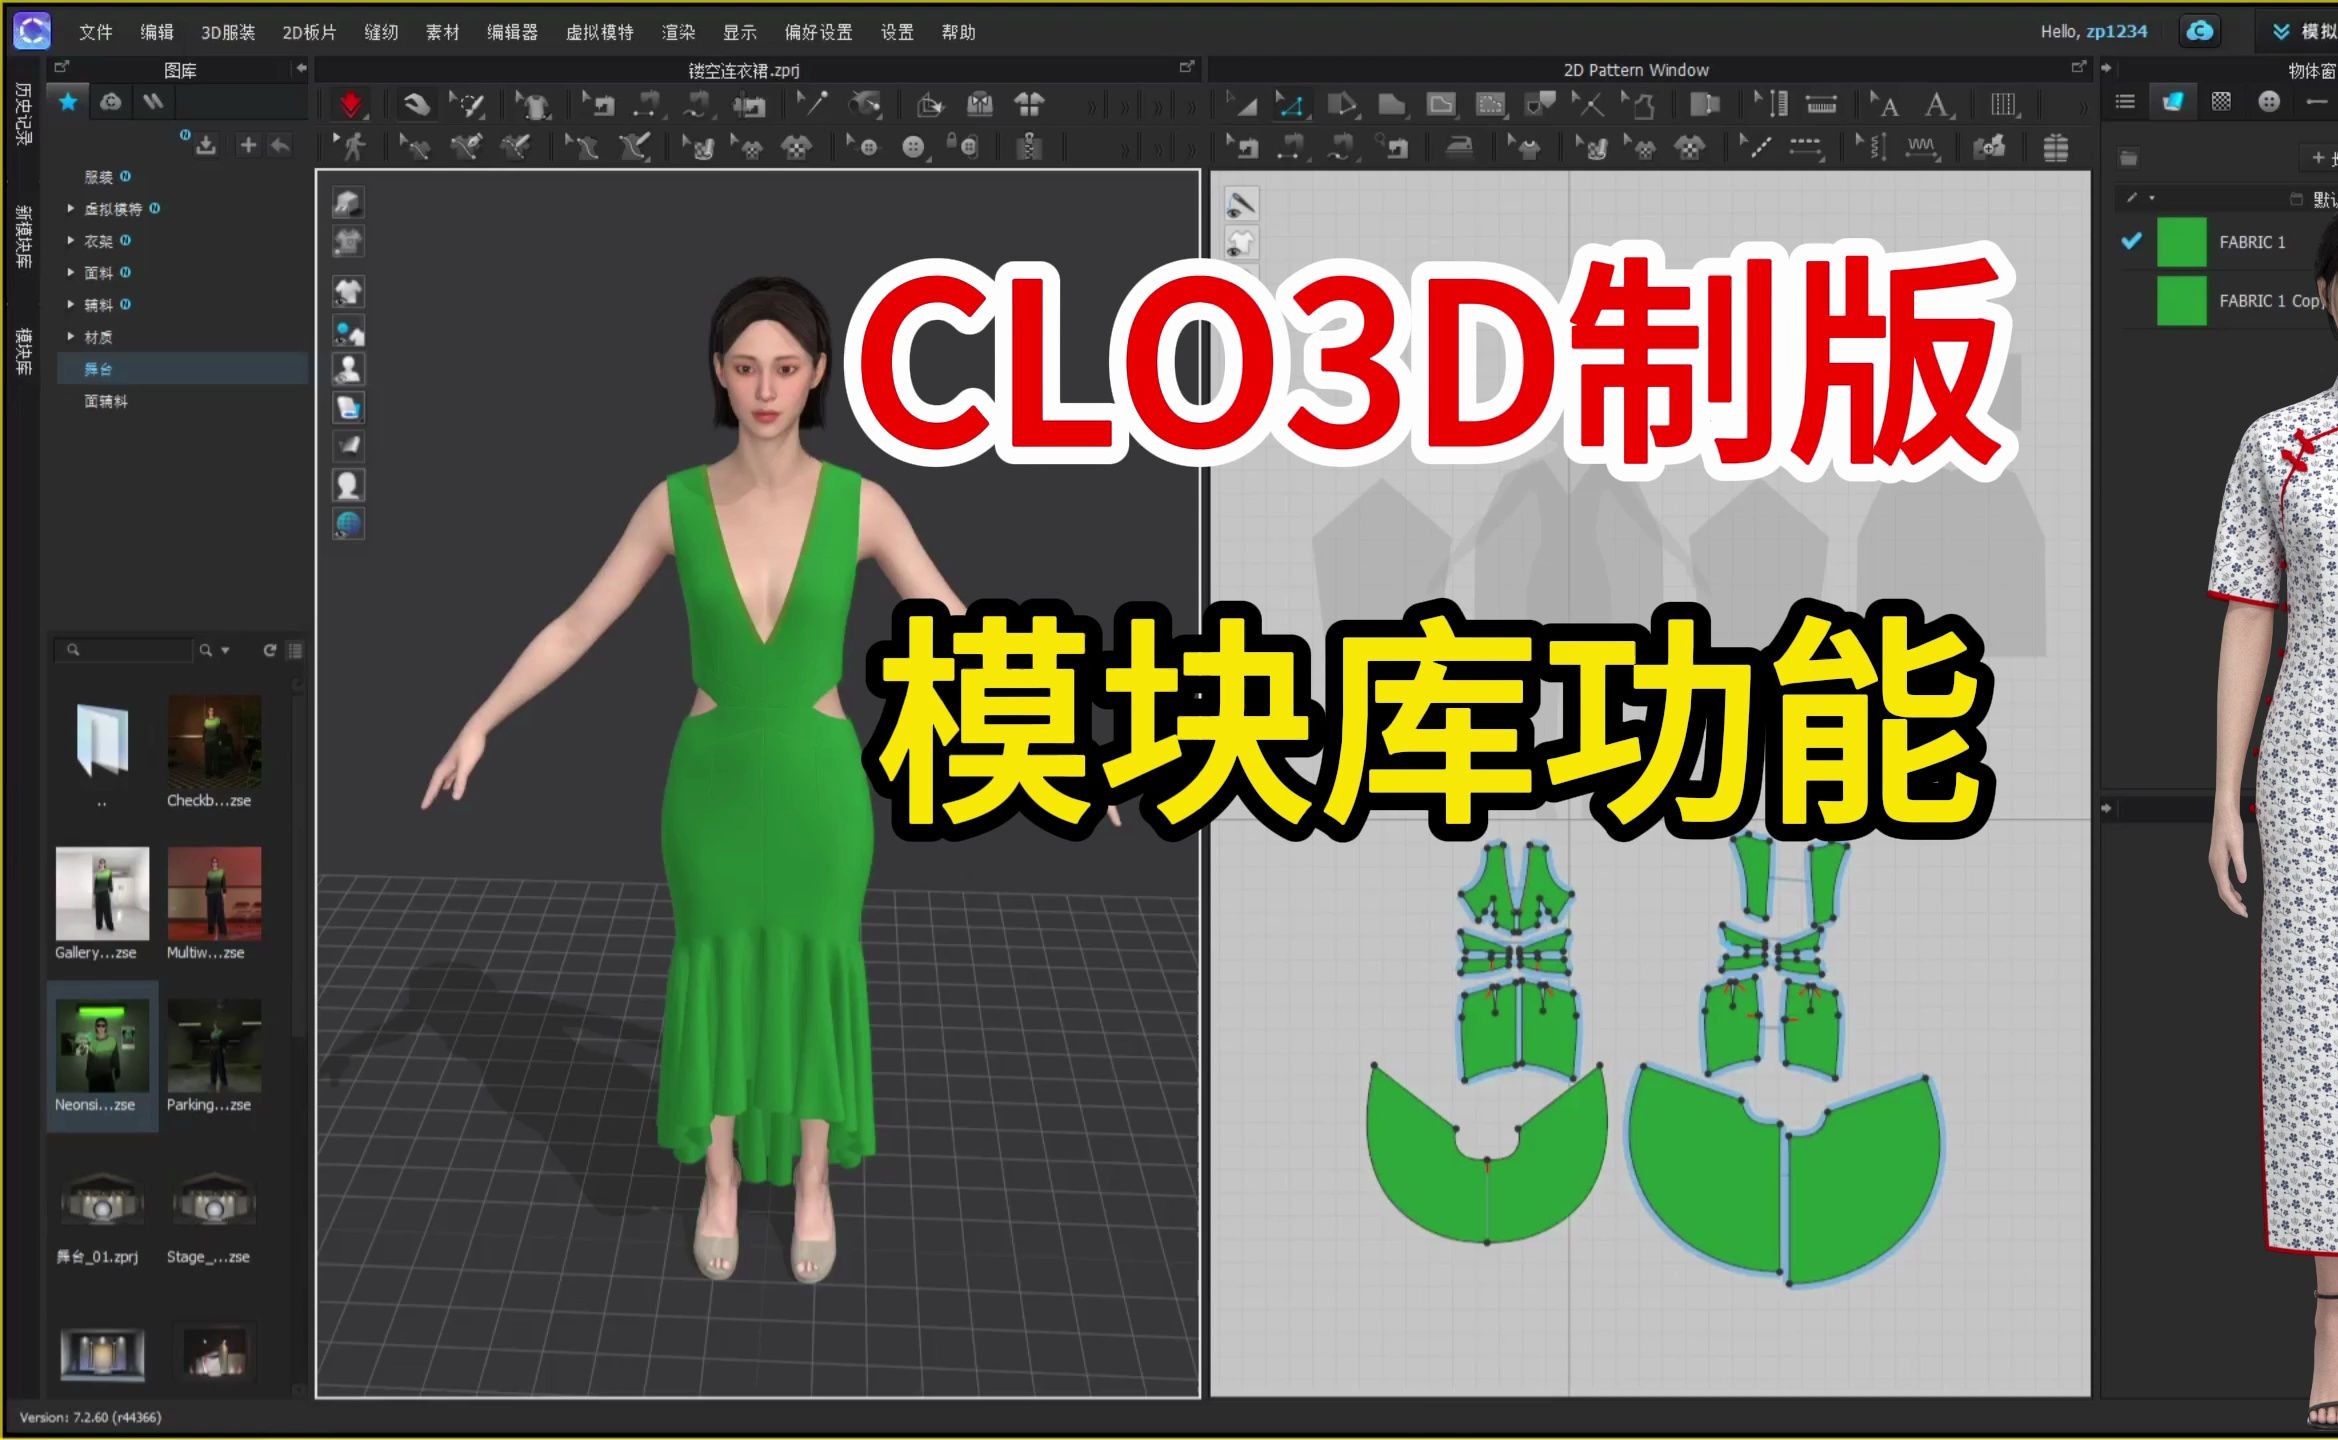Image resolution: width=2338 pixels, height=1440 pixels.
Task: Select the Neonsi...zse stage thumbnail
Action: pyautogui.click(x=102, y=1056)
